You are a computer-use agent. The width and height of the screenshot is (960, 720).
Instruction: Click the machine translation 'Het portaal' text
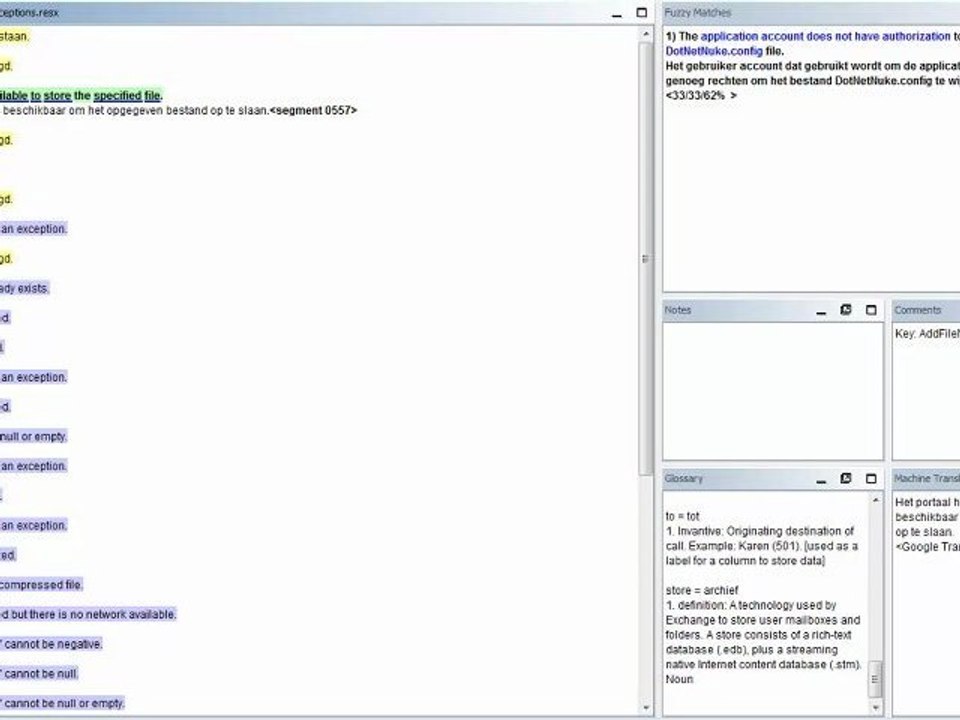tap(927, 502)
